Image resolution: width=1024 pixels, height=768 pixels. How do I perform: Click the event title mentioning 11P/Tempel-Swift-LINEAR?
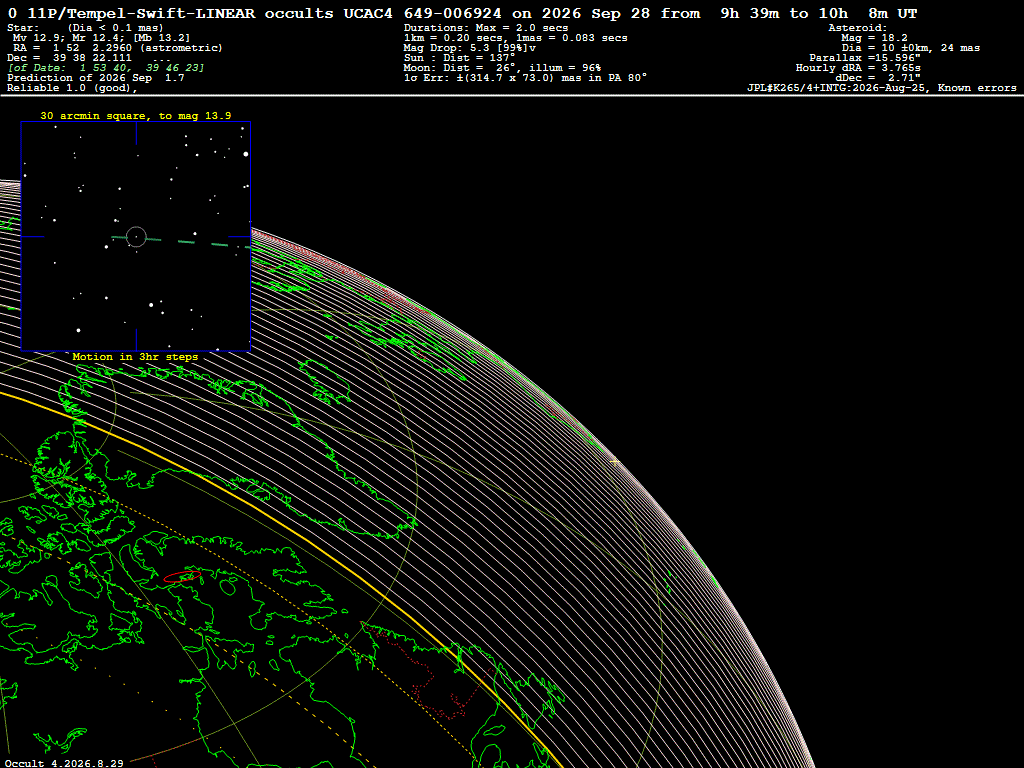462,13
